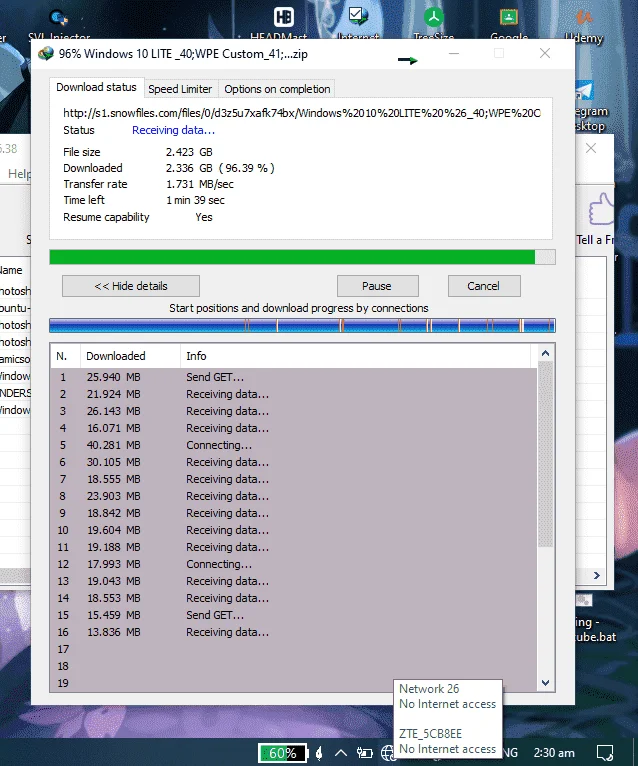Cancel the download
The image size is (638, 766).
tap(484, 286)
